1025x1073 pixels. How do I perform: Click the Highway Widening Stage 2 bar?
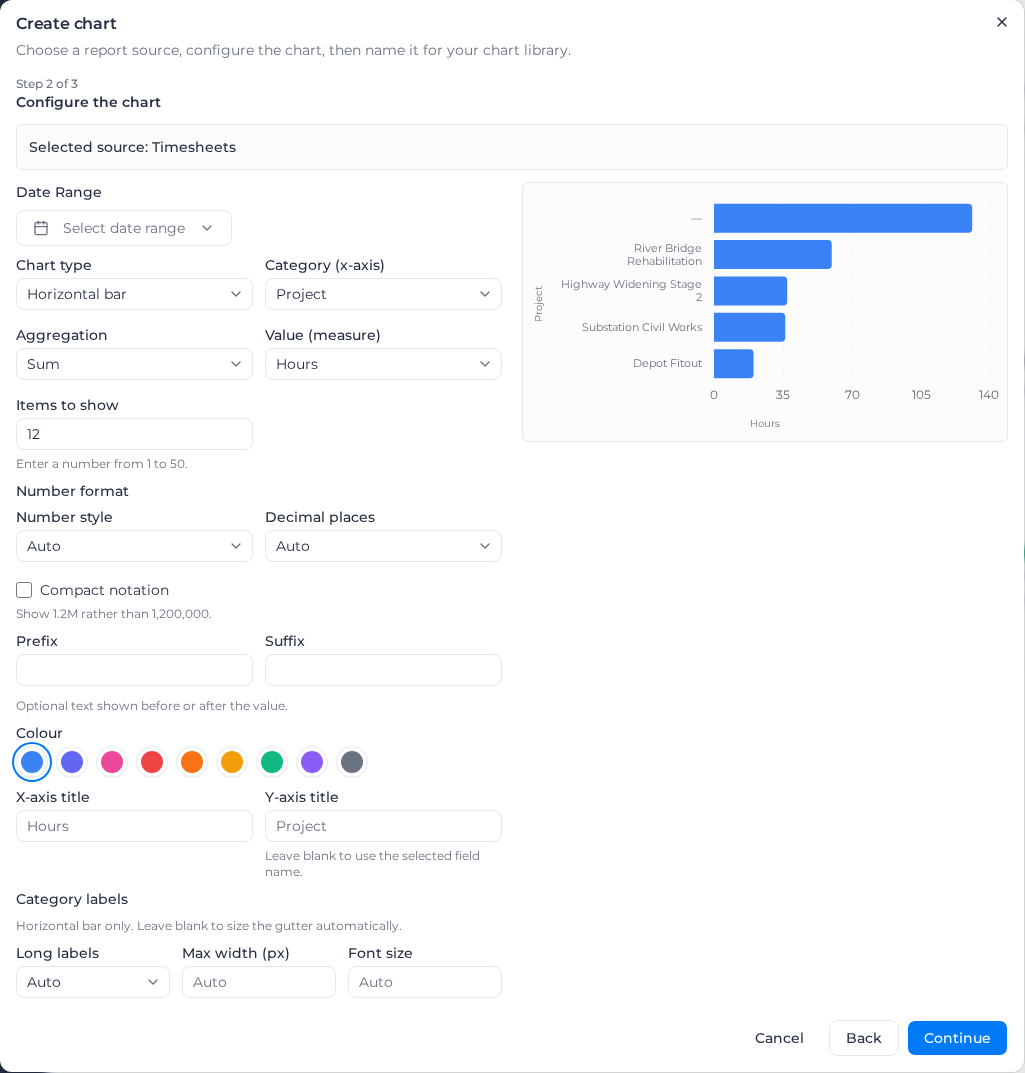coord(751,291)
